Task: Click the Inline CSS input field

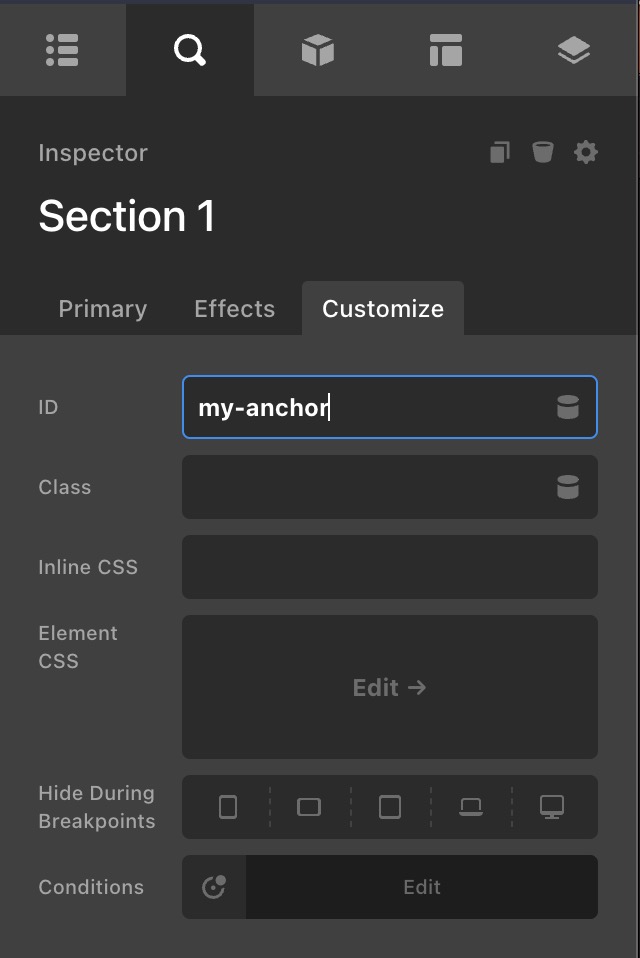Action: 389,567
